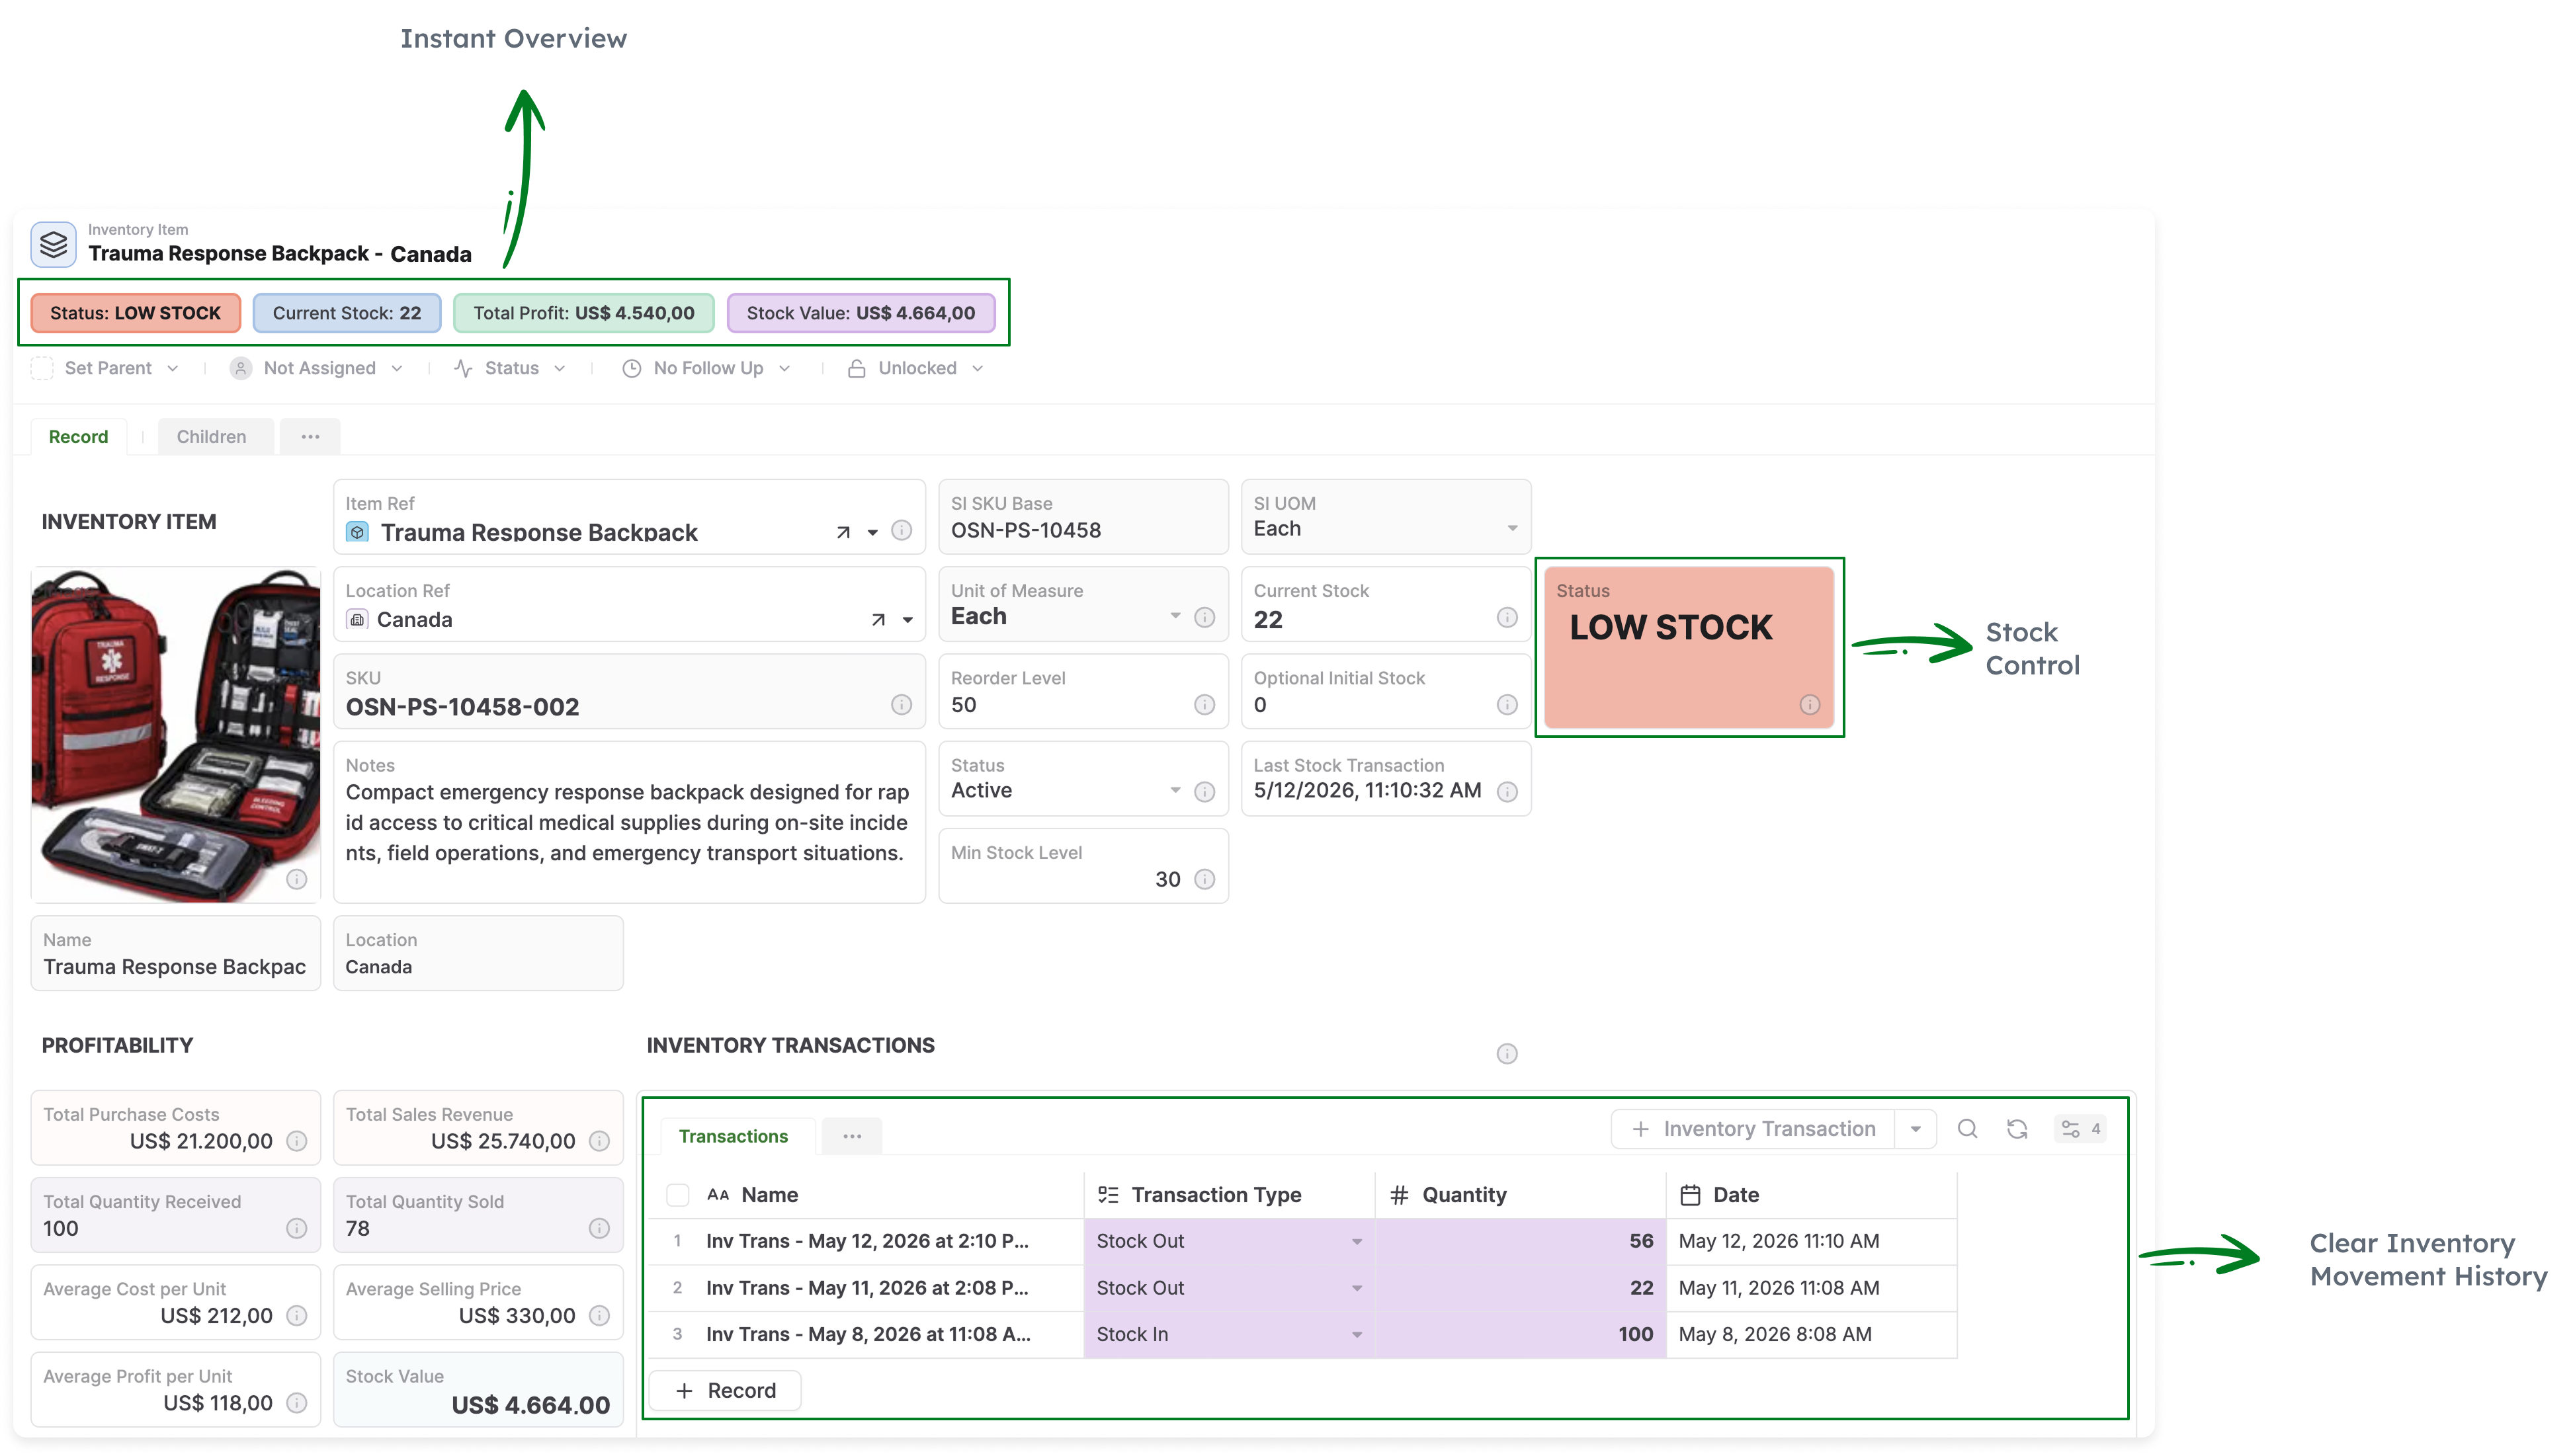Show info for Average Profit per Unit
The height and width of the screenshot is (1456, 2573).
296,1403
